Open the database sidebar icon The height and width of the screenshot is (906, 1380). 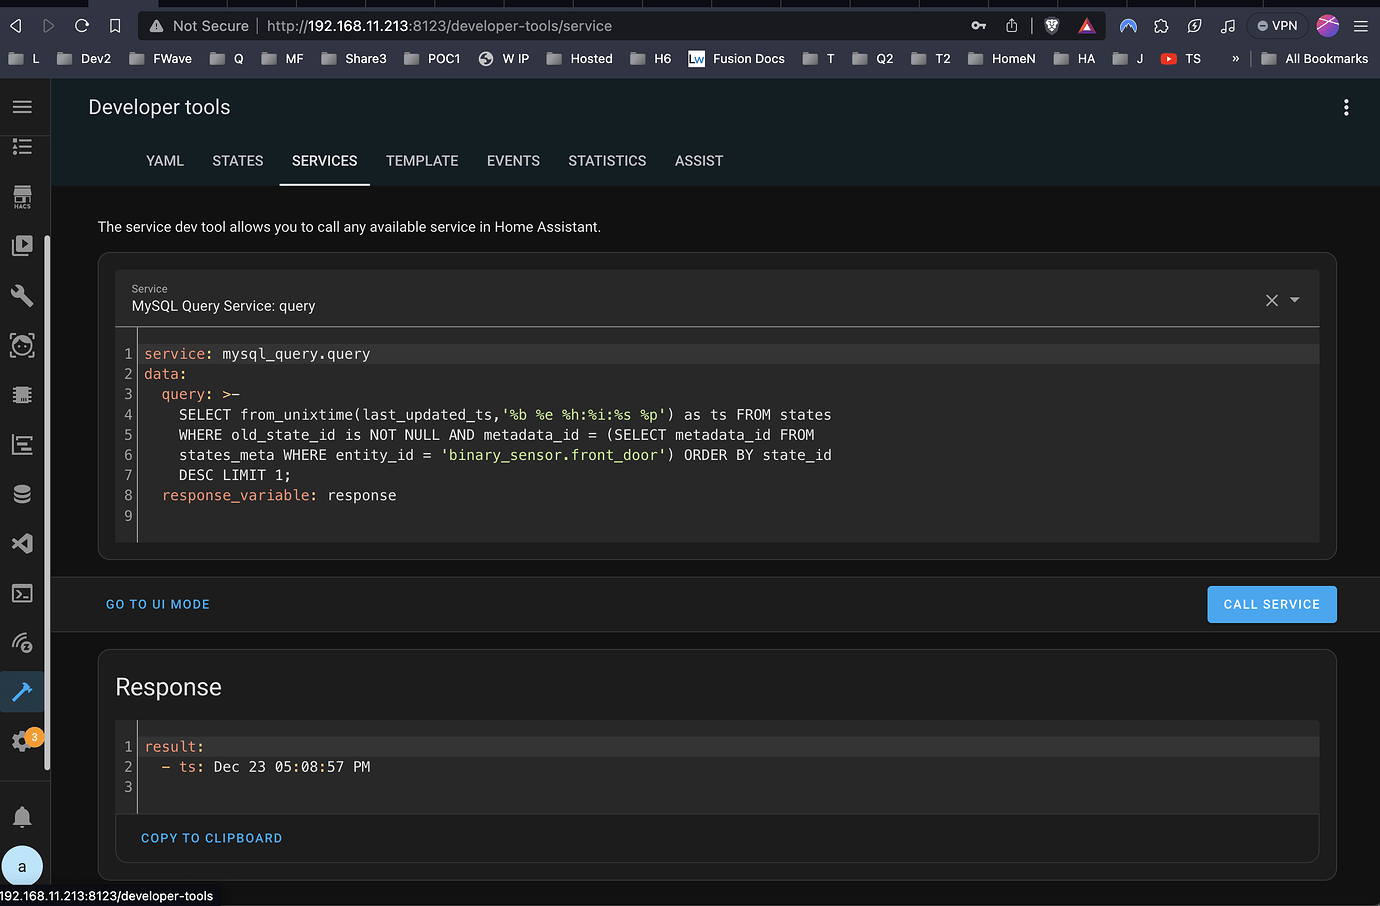coord(22,494)
